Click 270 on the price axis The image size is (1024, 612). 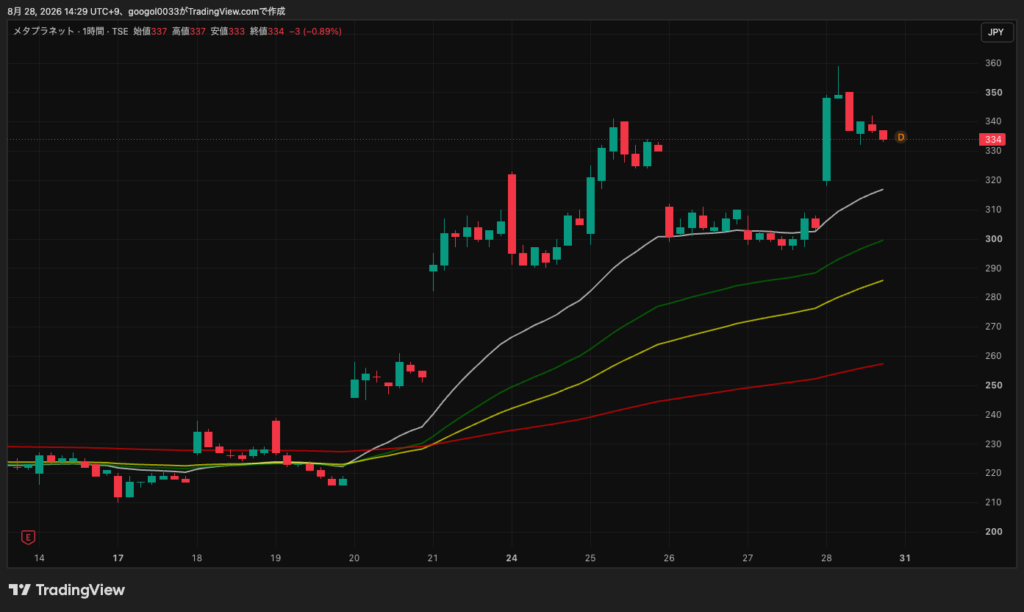click(x=993, y=327)
